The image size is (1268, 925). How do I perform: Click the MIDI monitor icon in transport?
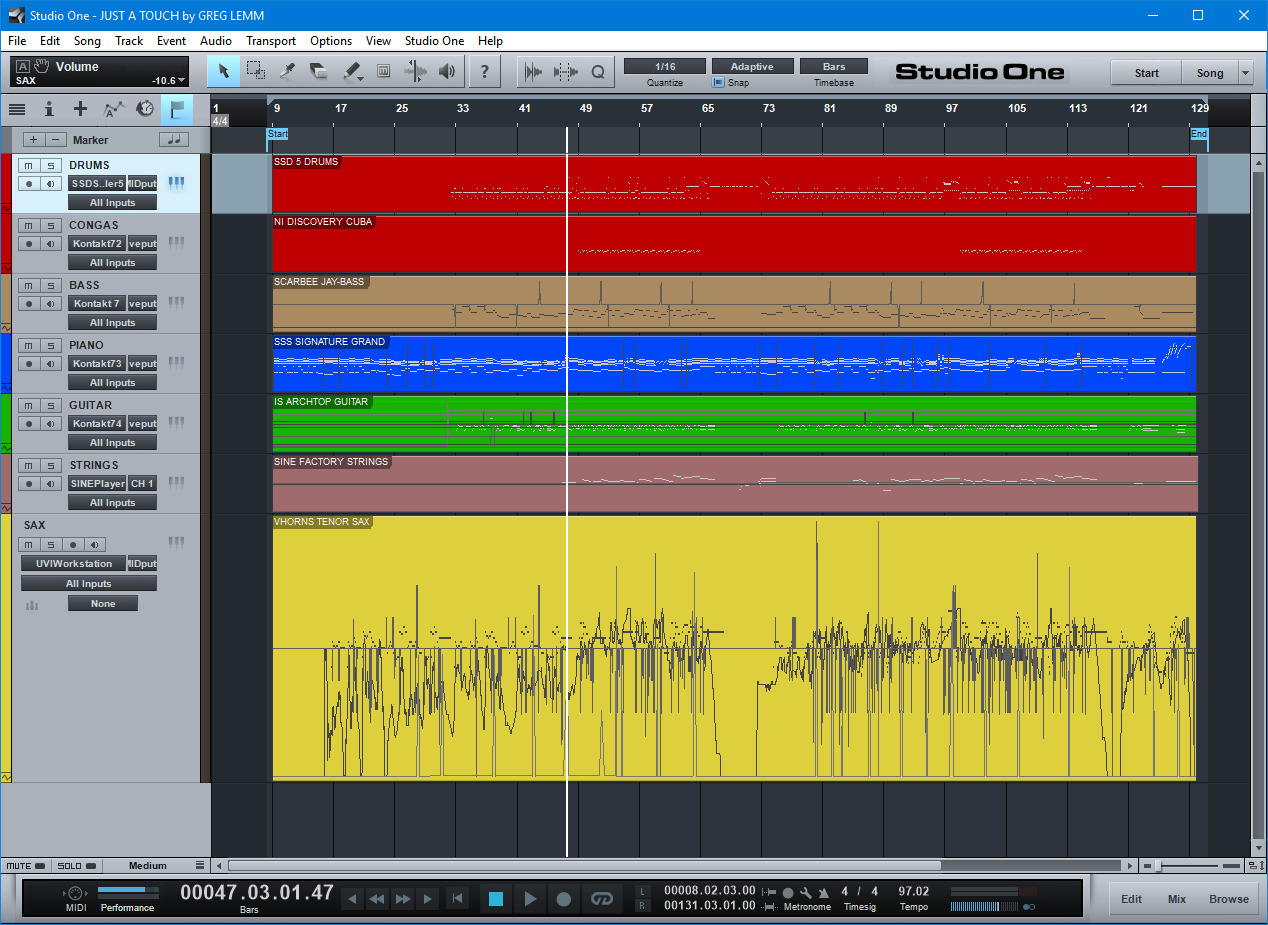click(x=76, y=892)
